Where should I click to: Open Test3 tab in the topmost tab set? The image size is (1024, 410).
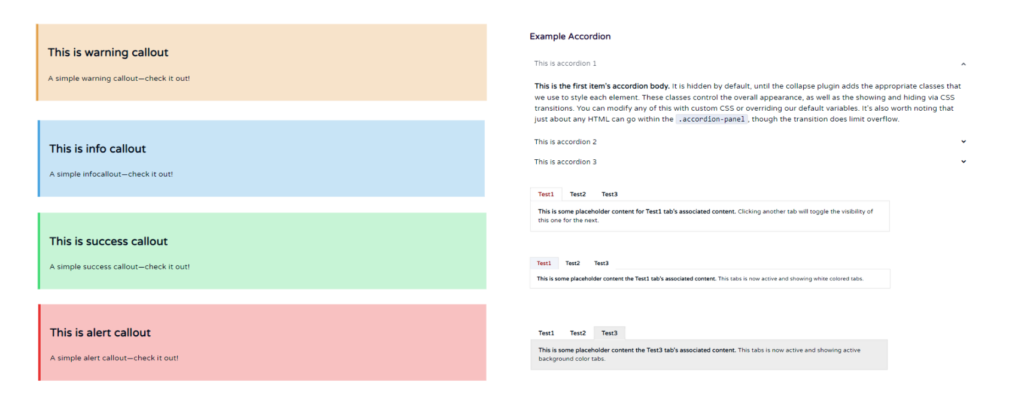click(x=609, y=194)
